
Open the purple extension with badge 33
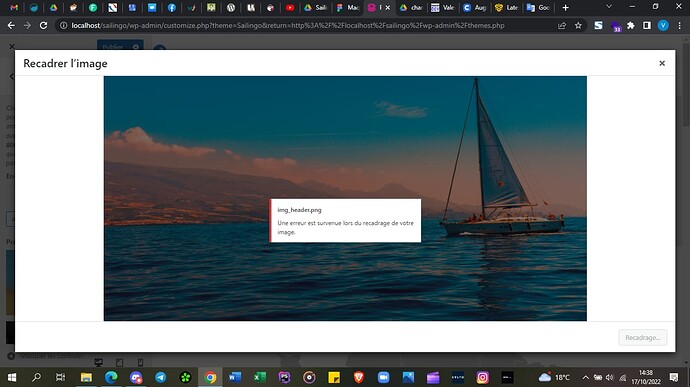(x=615, y=26)
